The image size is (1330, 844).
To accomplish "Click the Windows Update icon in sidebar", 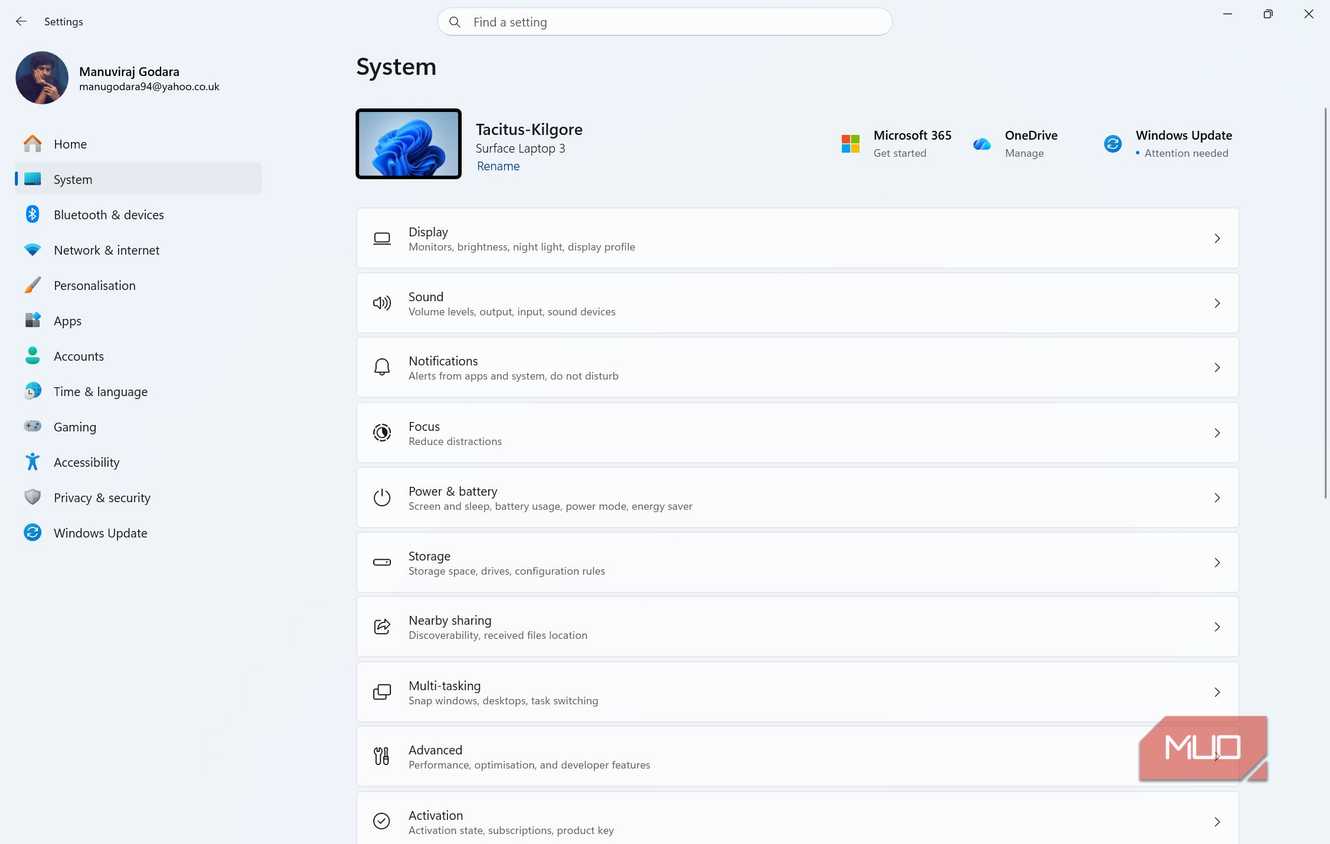I will [x=33, y=533].
